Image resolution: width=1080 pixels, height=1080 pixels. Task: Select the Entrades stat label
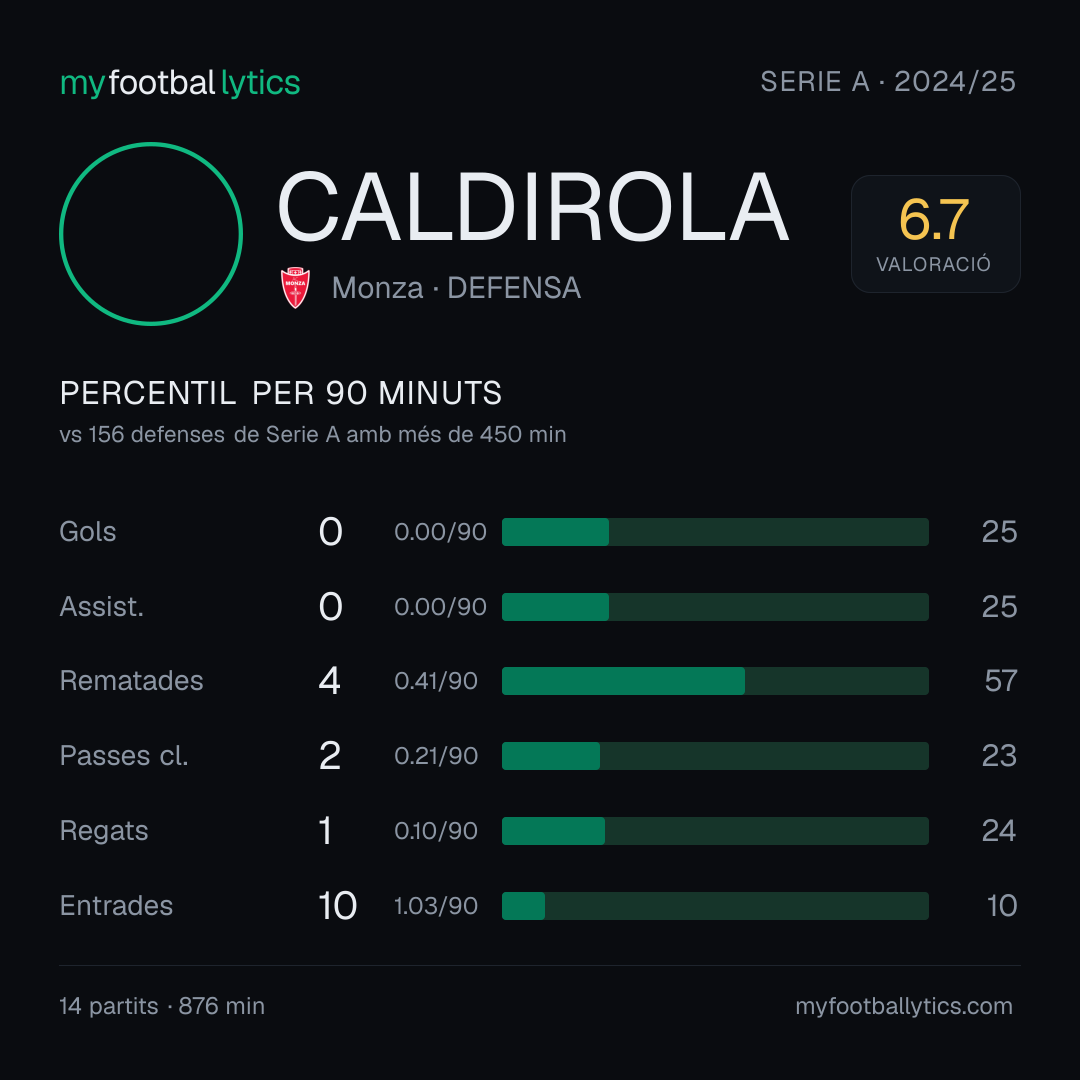coord(116,905)
